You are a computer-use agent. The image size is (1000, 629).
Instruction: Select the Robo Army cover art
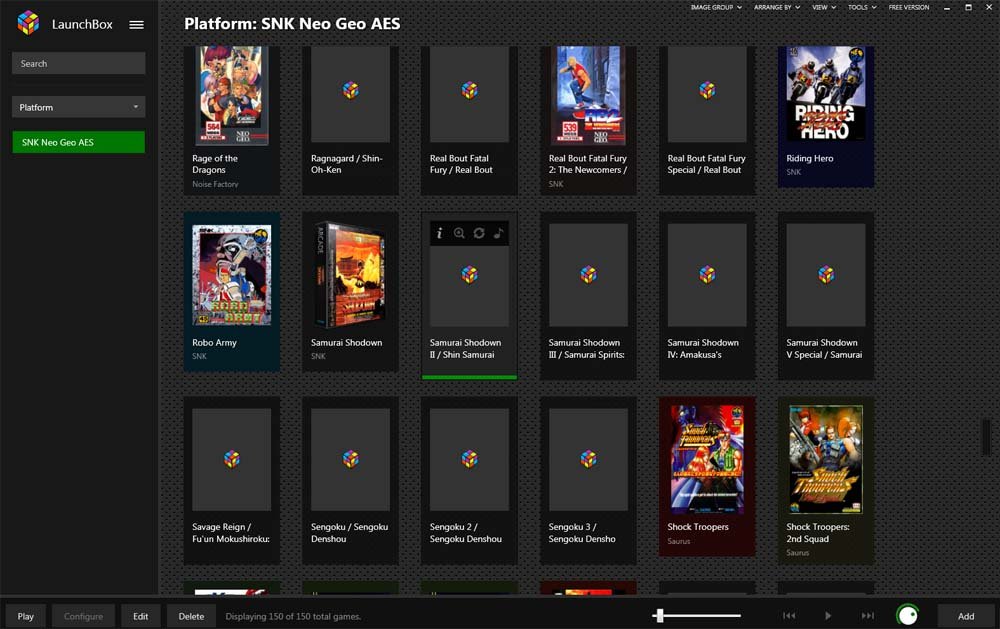coord(232,275)
